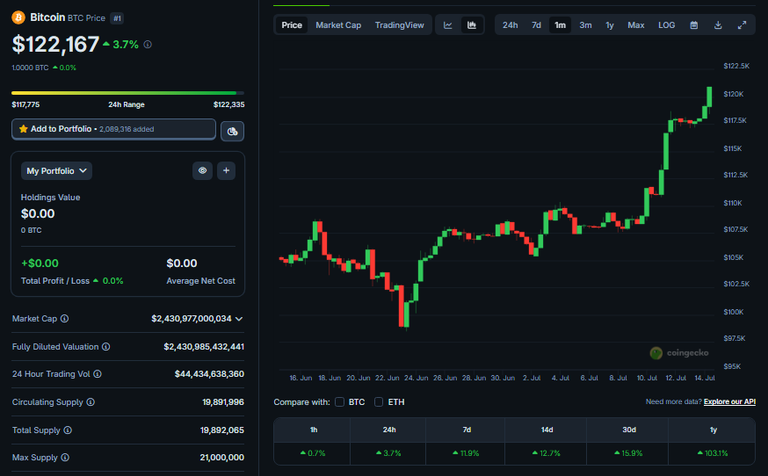This screenshot has height=476, width=768.
Task: Expand the Market Cap value chevron
Action: (239, 319)
